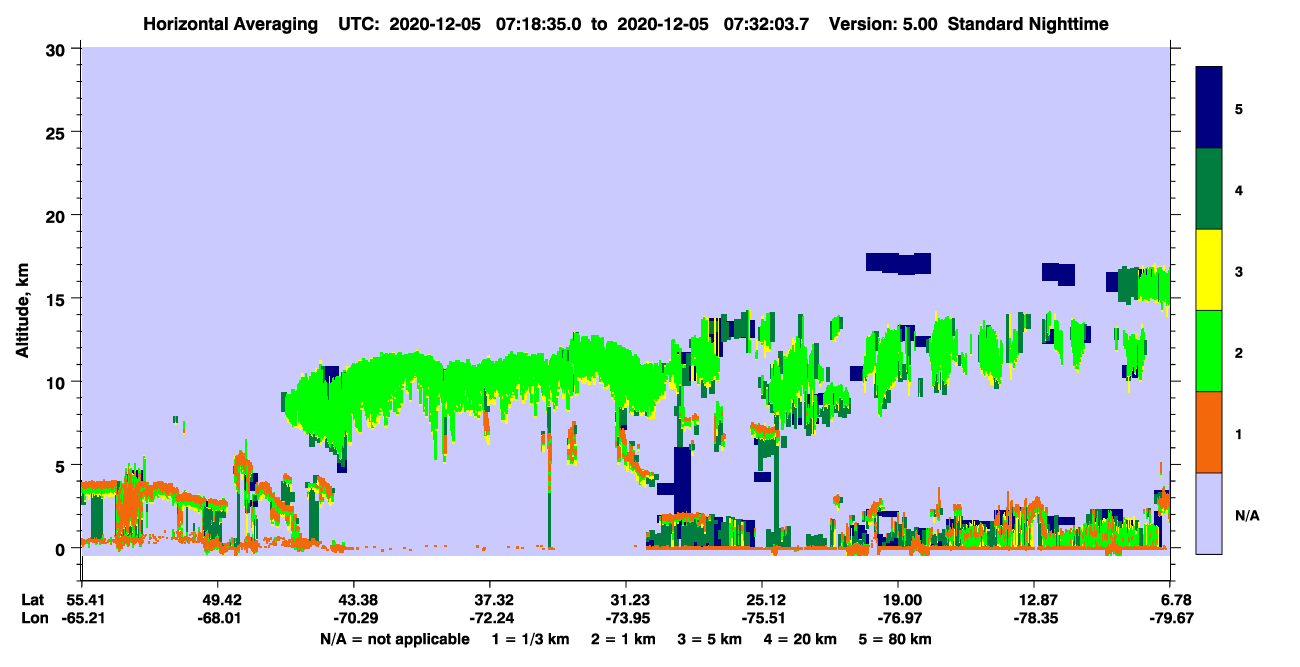Click the y-axis tick label 15
This screenshot has width=1300, height=667.
pyautogui.click(x=58, y=298)
